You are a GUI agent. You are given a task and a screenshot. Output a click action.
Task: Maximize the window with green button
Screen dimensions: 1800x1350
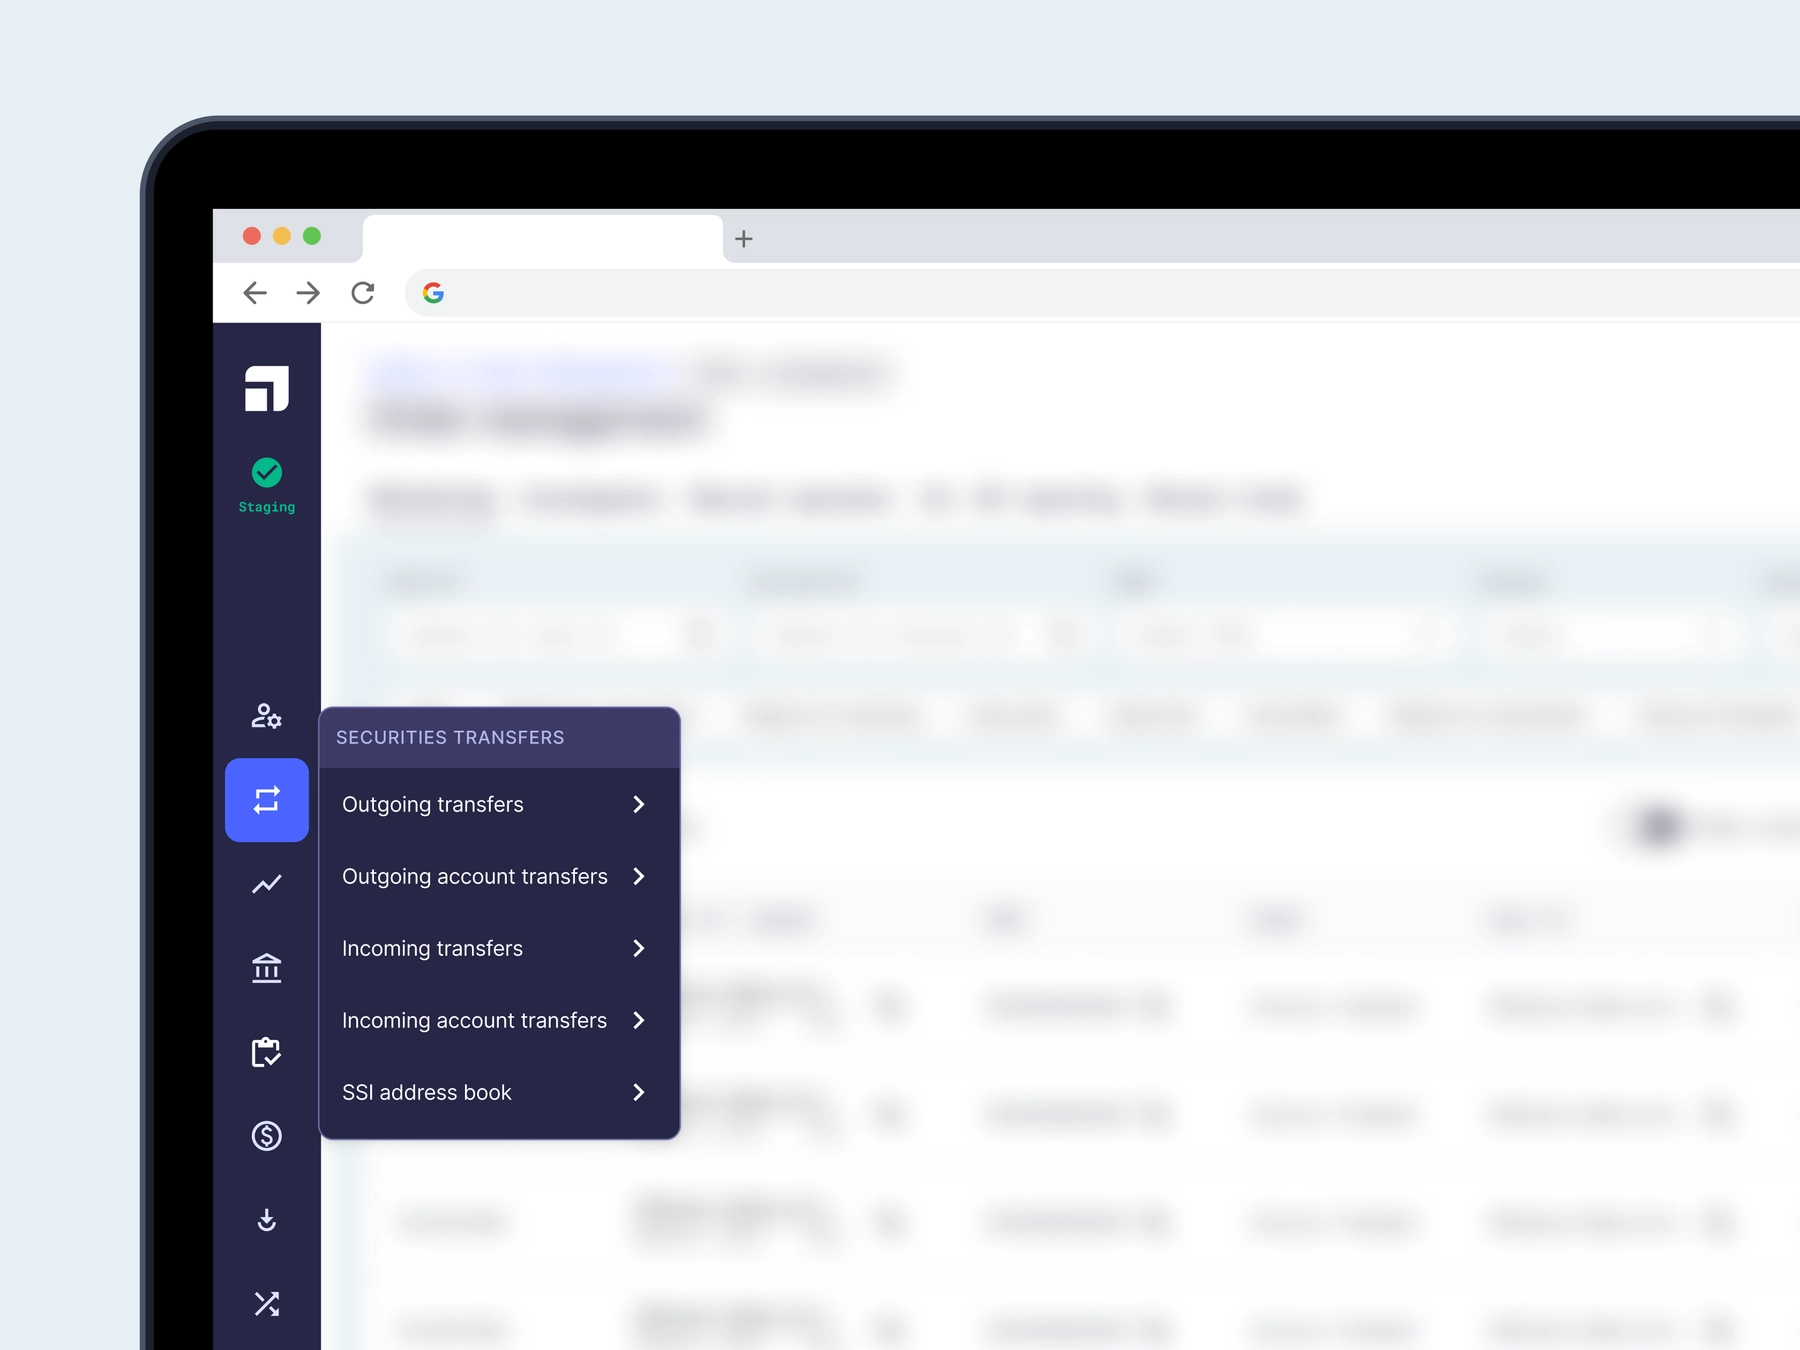tap(312, 236)
